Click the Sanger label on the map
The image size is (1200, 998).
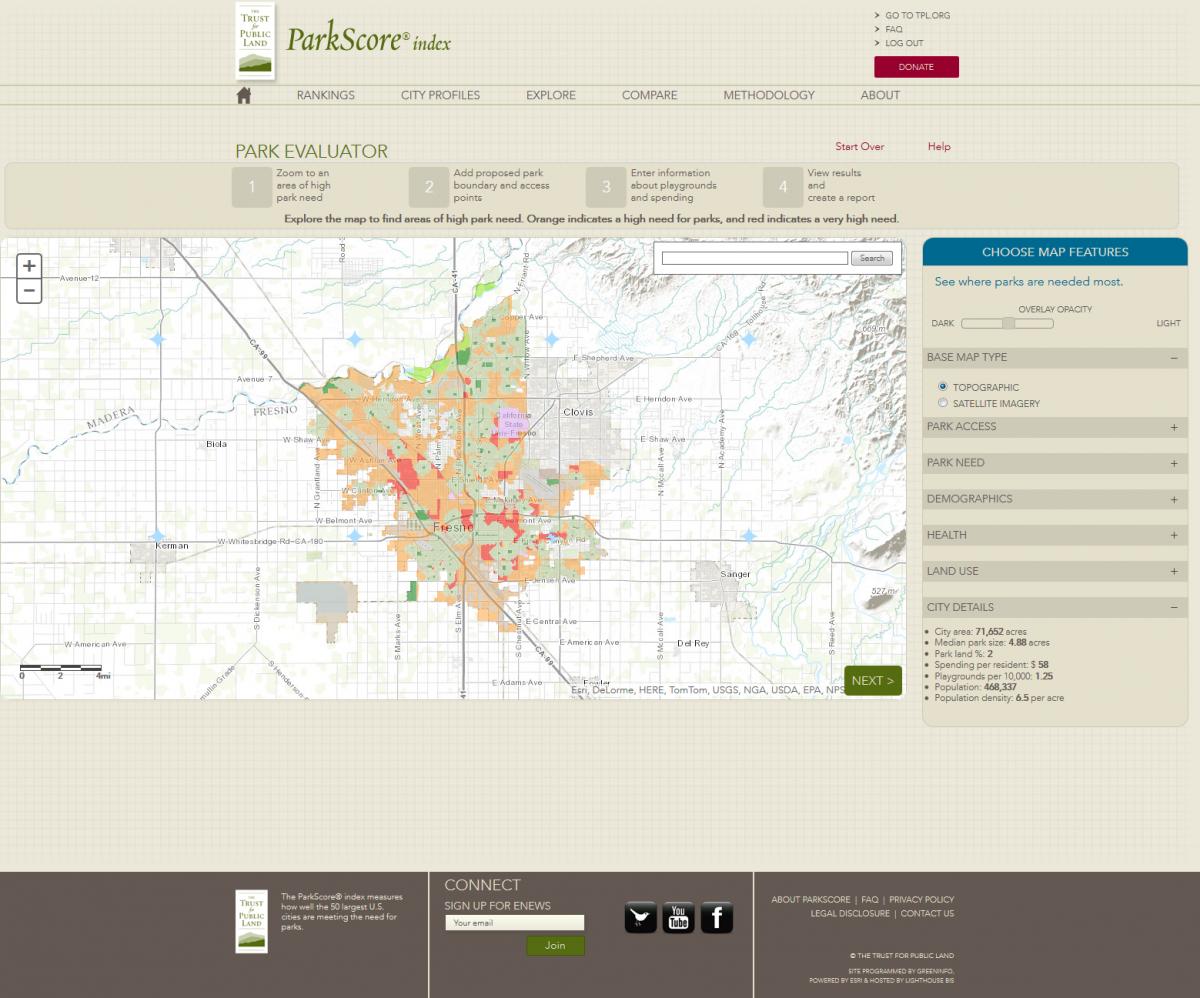click(x=735, y=574)
